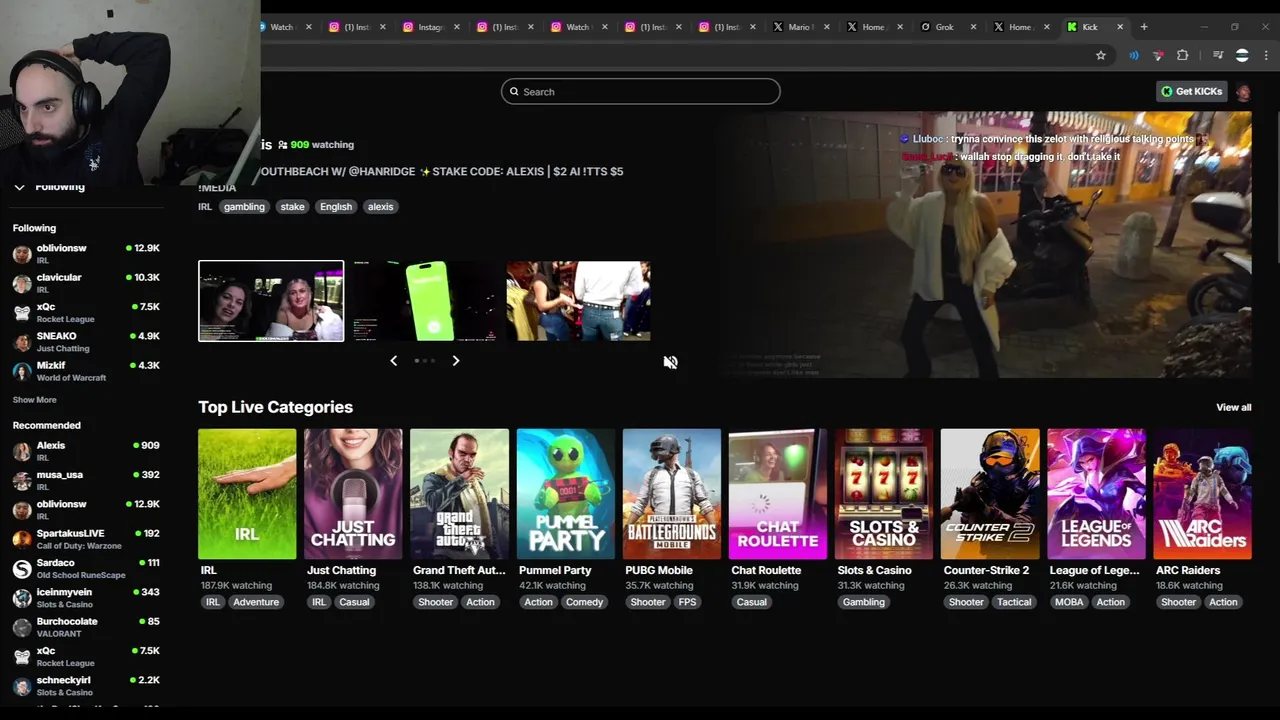Click the alexis tag
Image resolution: width=1280 pixels, height=720 pixels.
pyautogui.click(x=380, y=207)
